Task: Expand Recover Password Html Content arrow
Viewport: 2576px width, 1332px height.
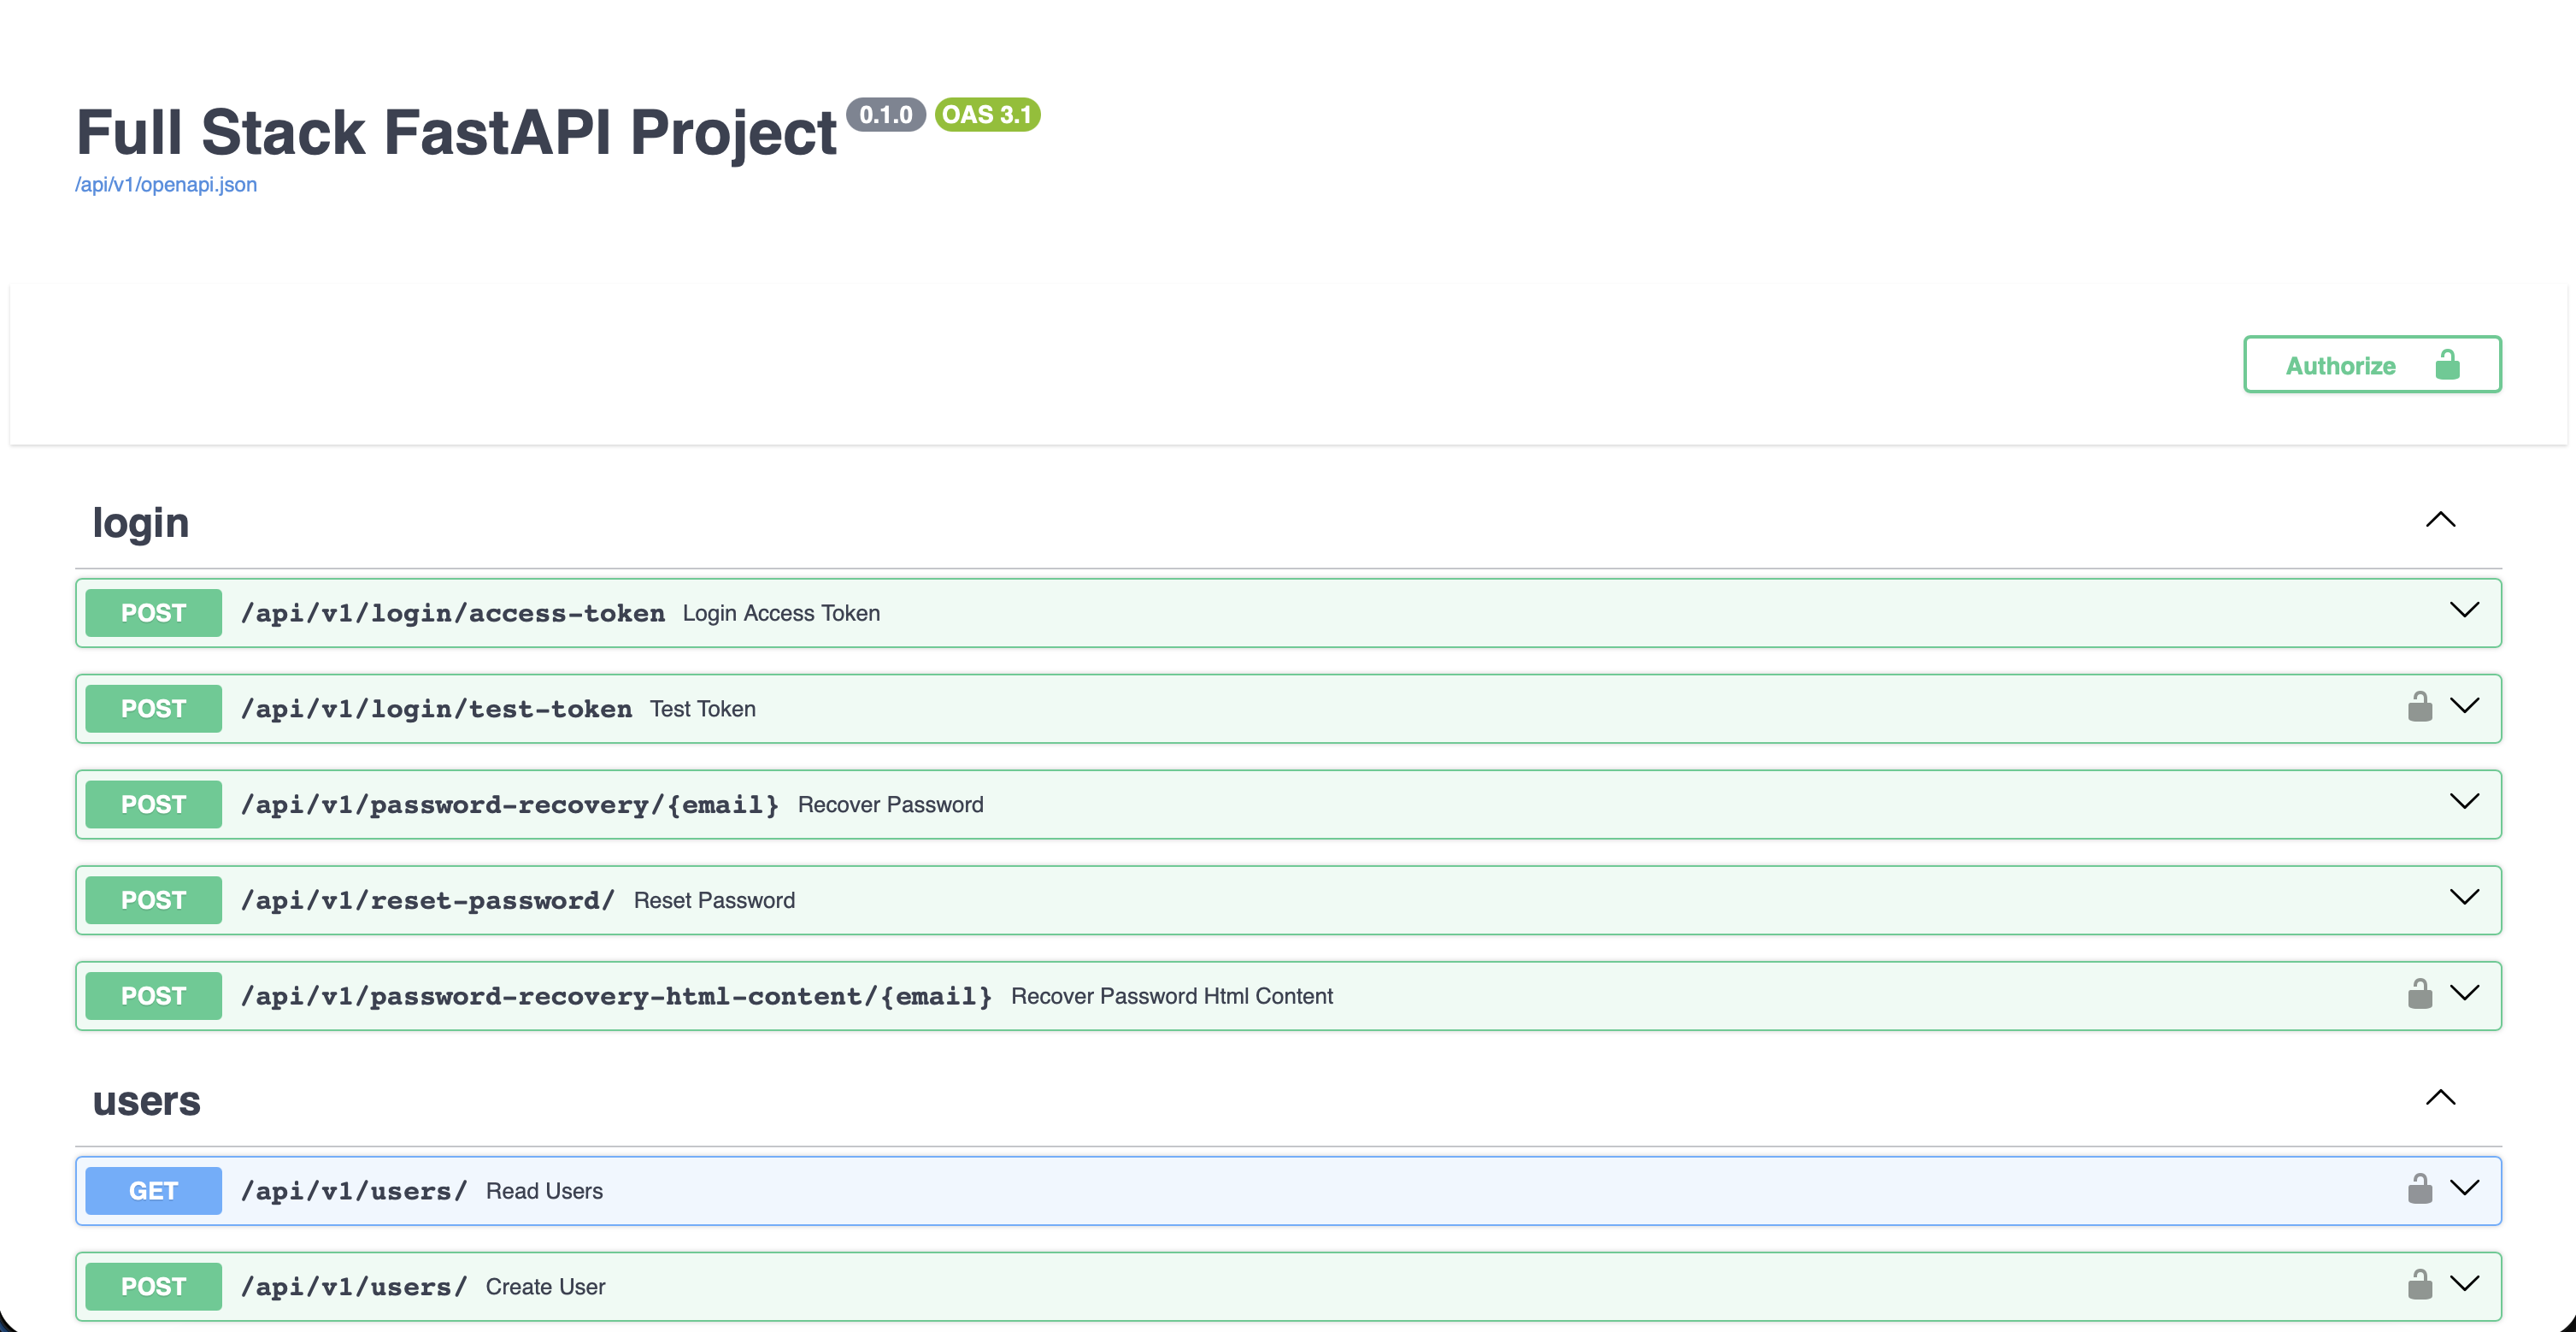Action: (x=2464, y=993)
